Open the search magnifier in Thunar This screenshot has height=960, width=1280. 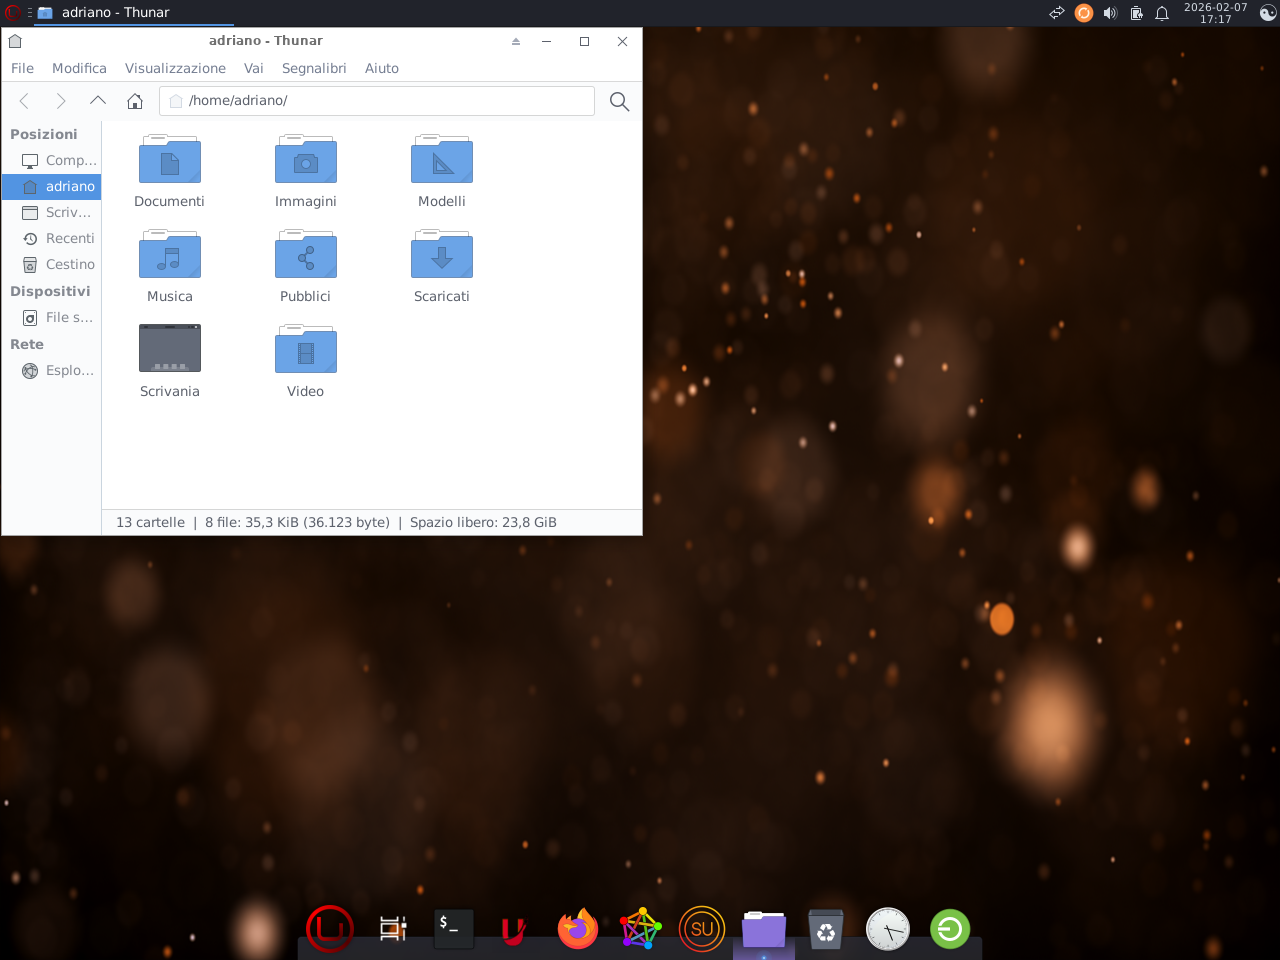[x=619, y=101]
